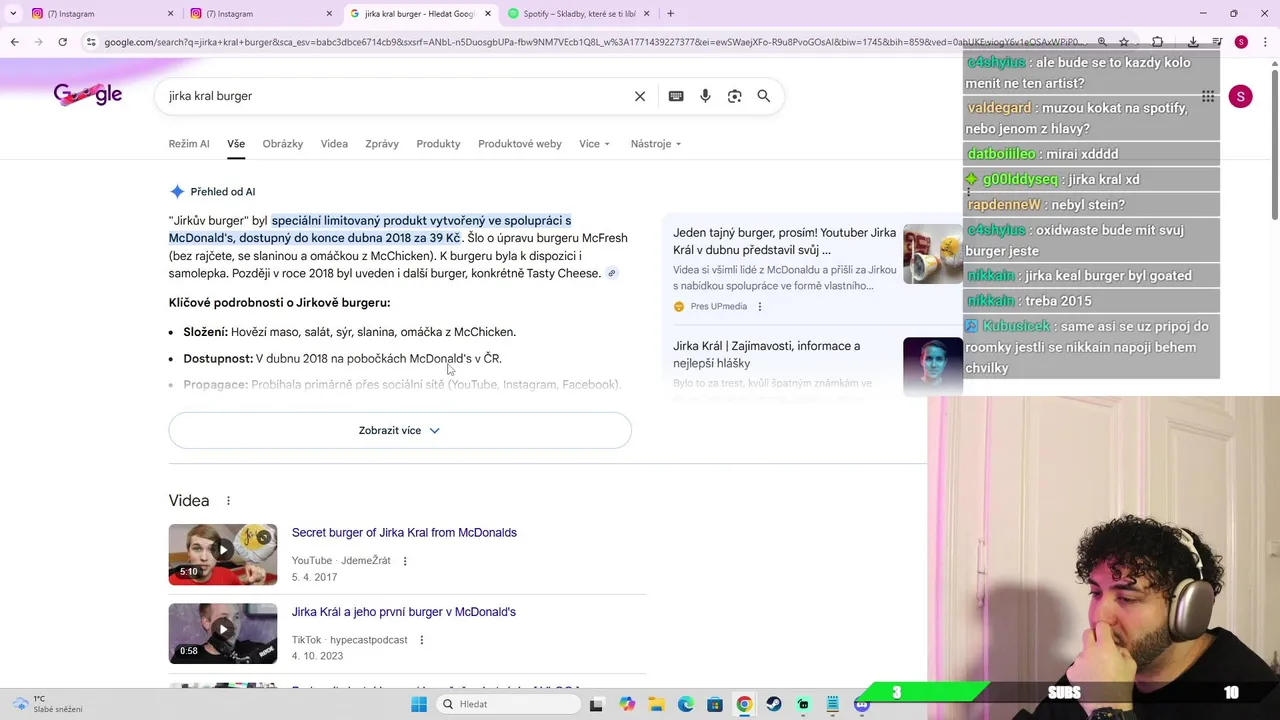Image resolution: width=1280 pixels, height=720 pixels.
Task: Select the Produktové weby tab
Action: (x=520, y=144)
